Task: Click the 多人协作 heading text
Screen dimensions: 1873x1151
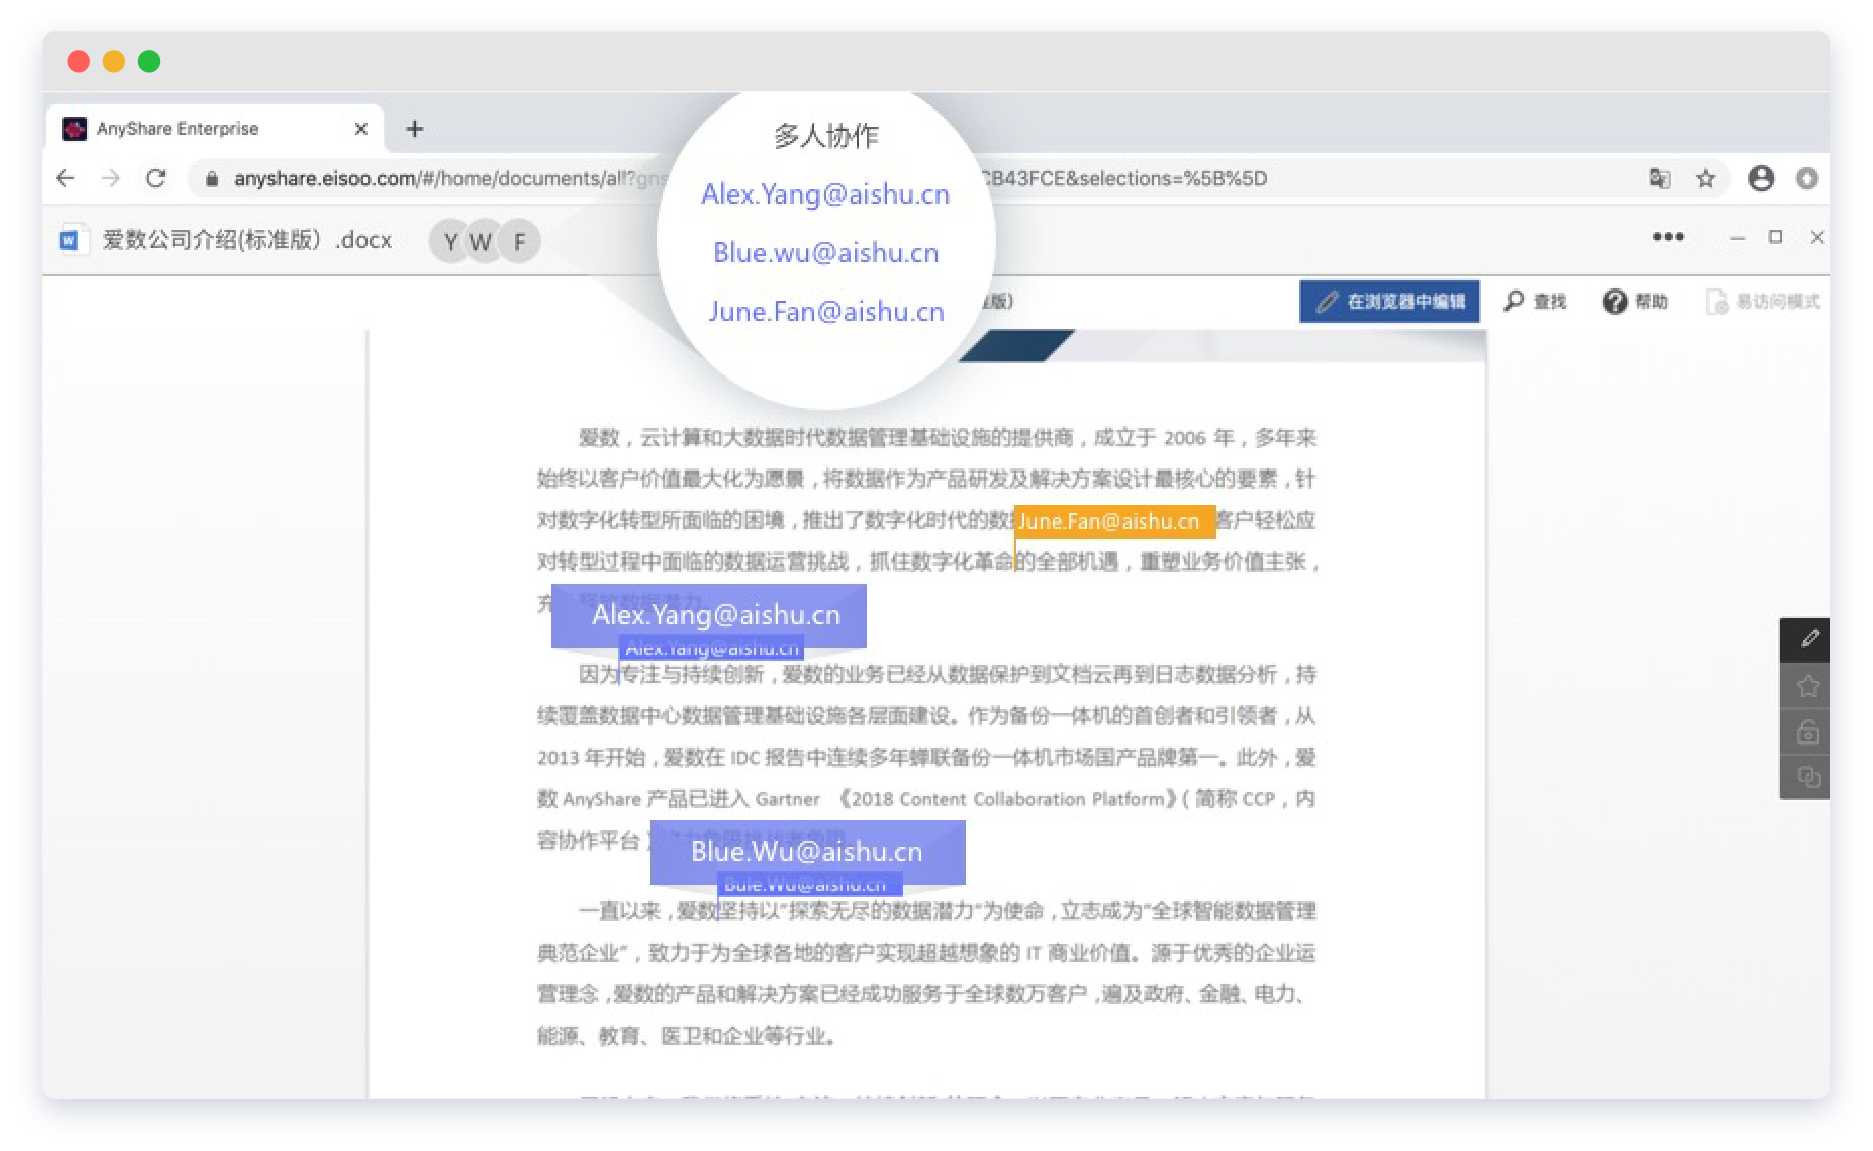Action: (x=826, y=136)
